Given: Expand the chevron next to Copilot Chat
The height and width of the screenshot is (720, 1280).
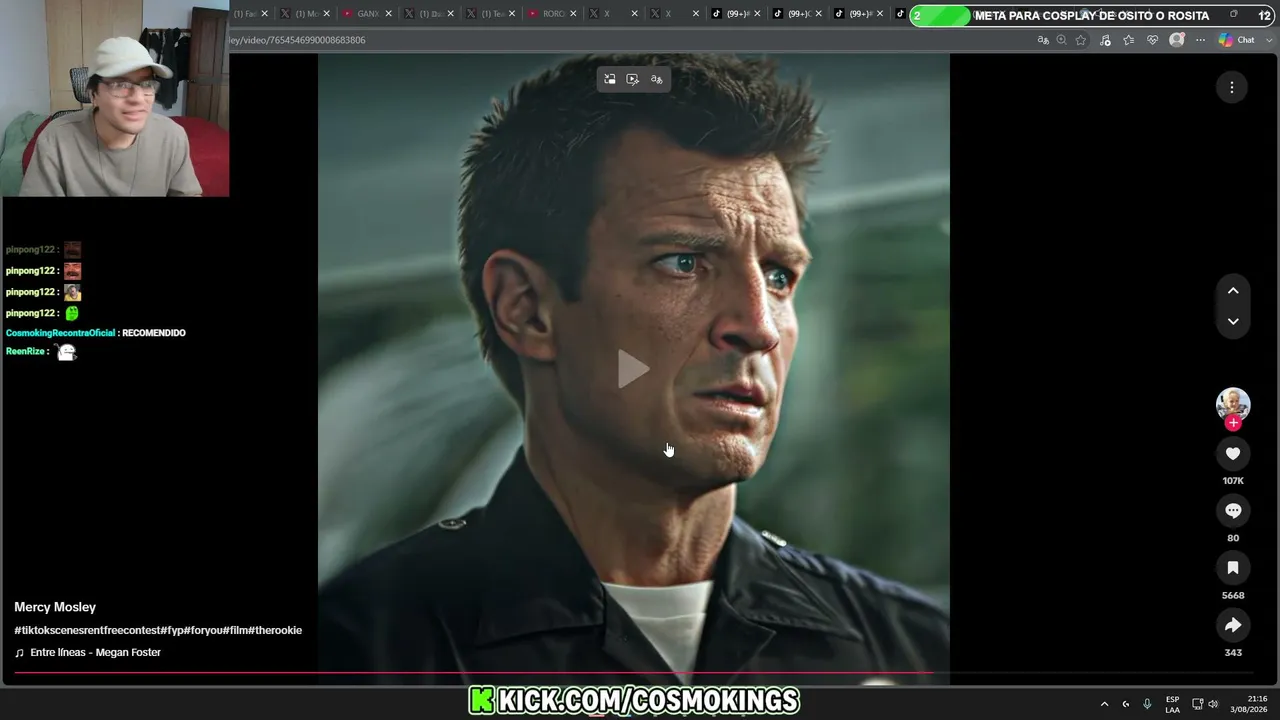Looking at the screenshot, I should (x=1268, y=40).
